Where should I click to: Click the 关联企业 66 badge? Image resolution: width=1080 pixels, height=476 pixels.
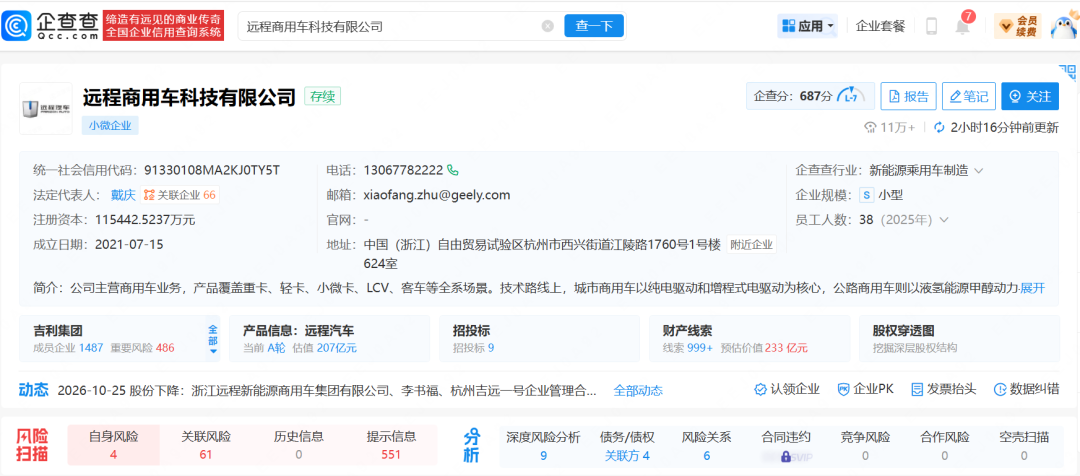pos(180,195)
